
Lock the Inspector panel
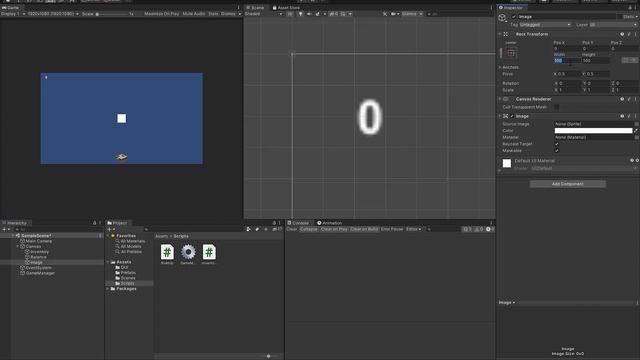630,7
